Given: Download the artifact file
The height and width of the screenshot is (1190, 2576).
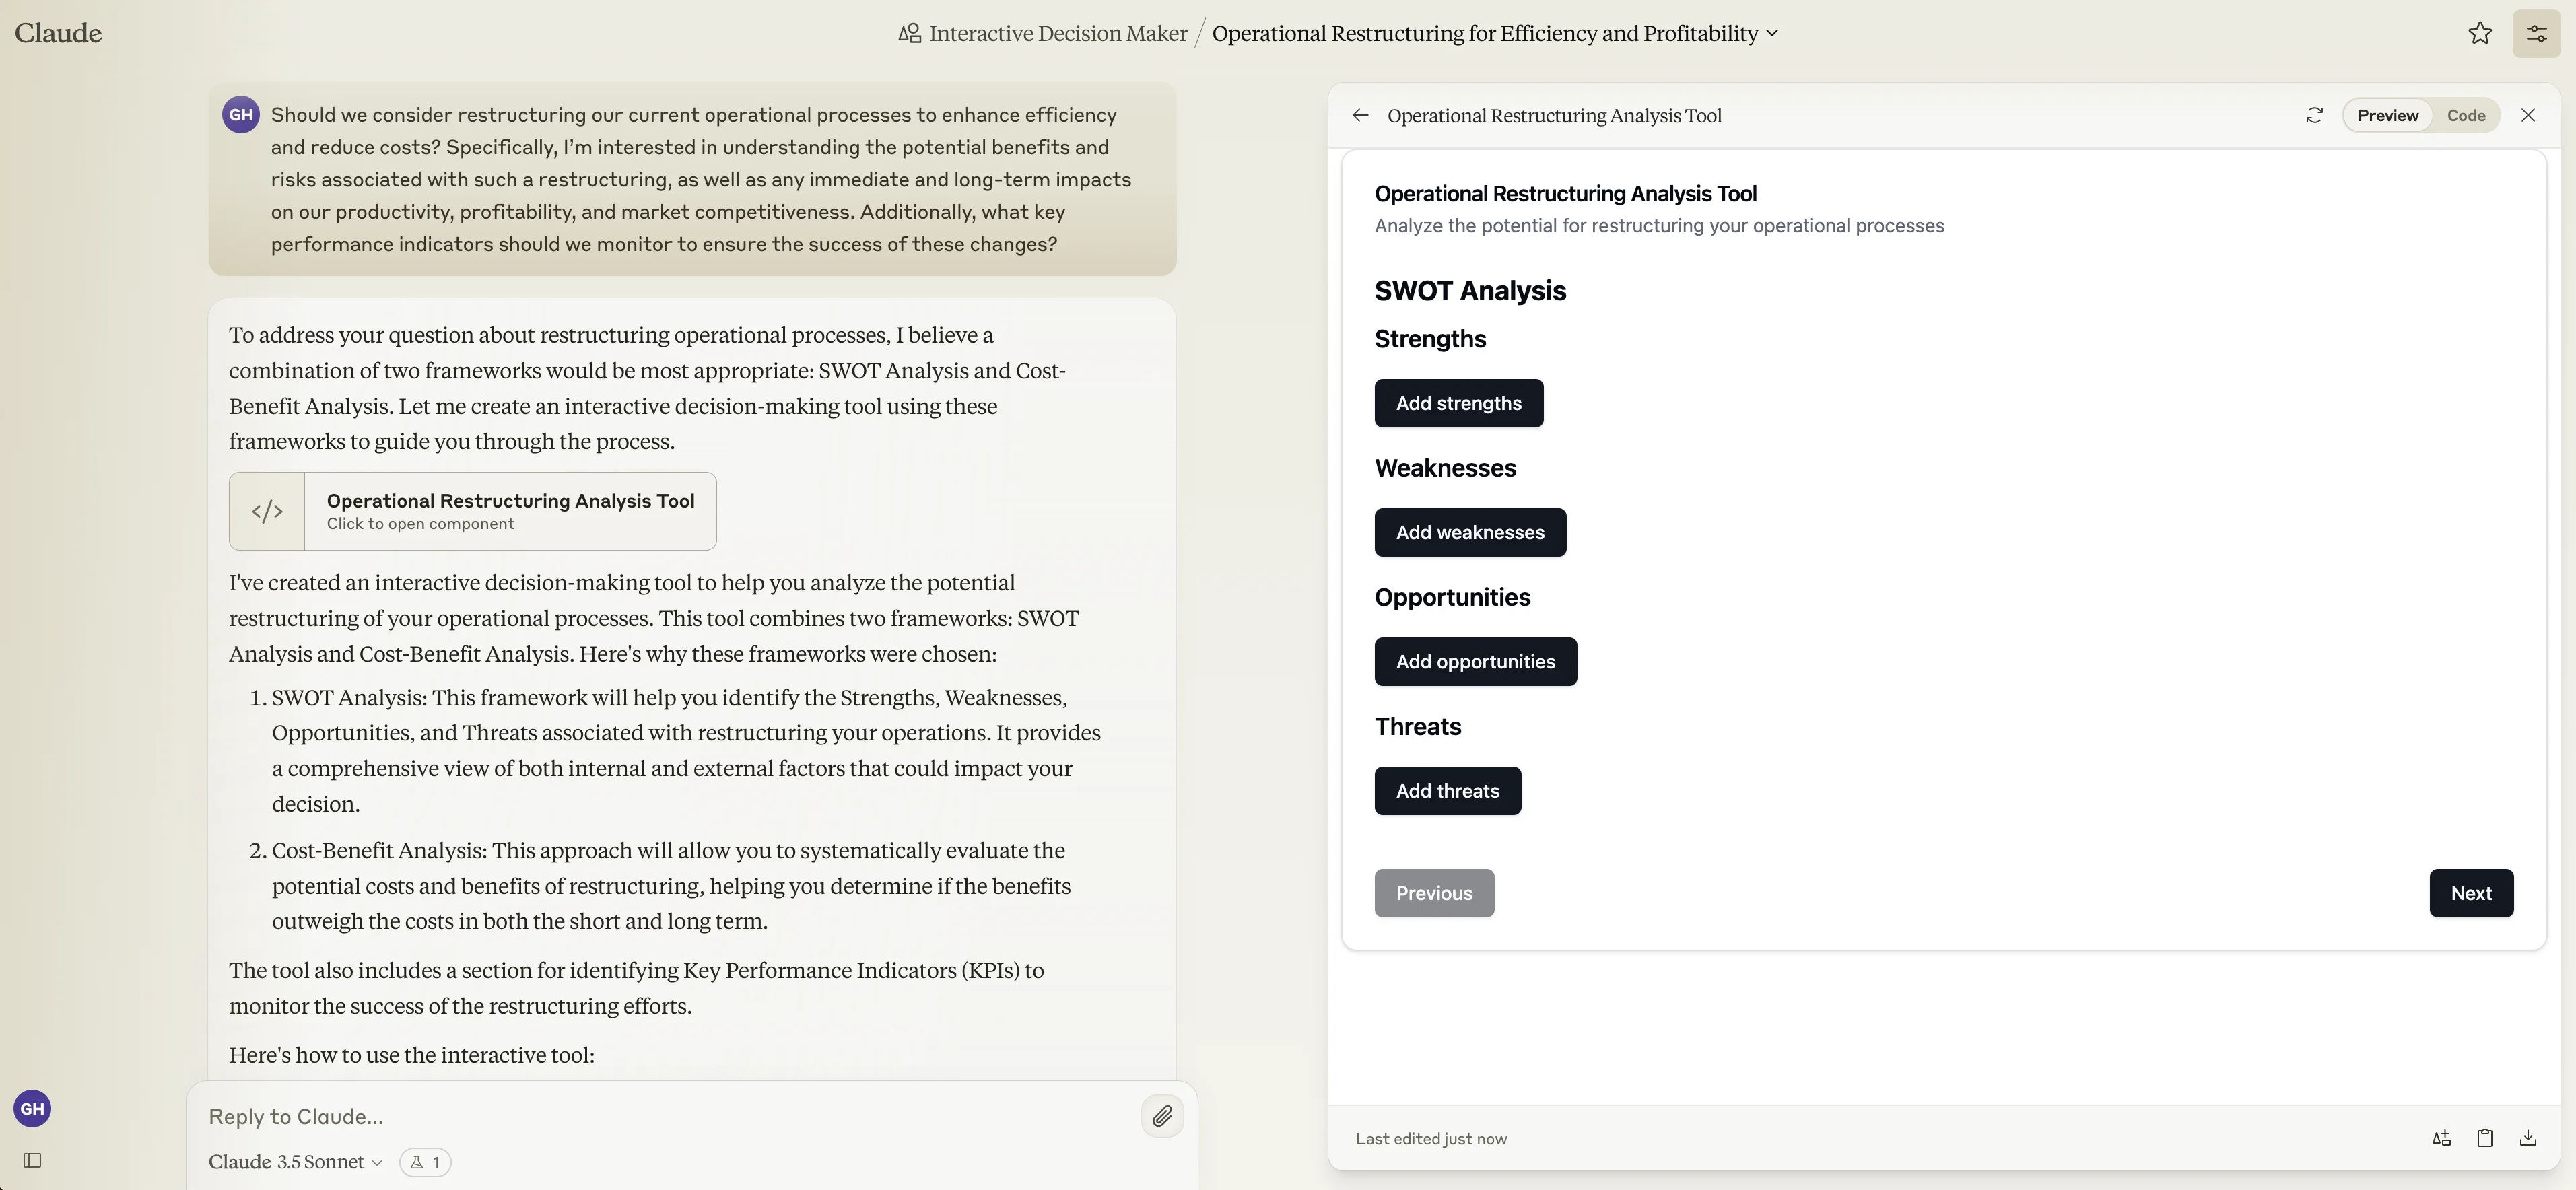Looking at the screenshot, I should [2527, 1138].
